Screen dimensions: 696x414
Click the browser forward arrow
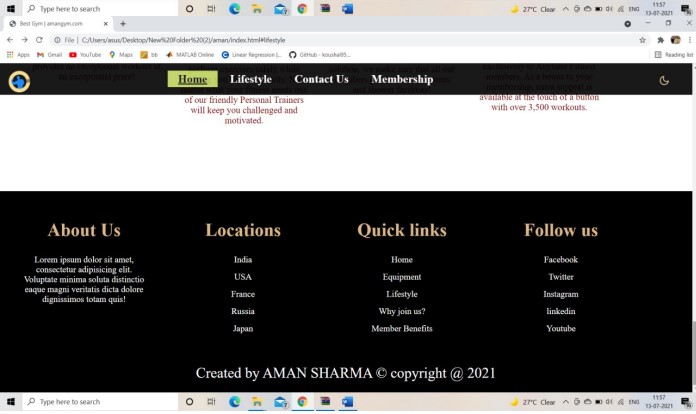[24, 40]
